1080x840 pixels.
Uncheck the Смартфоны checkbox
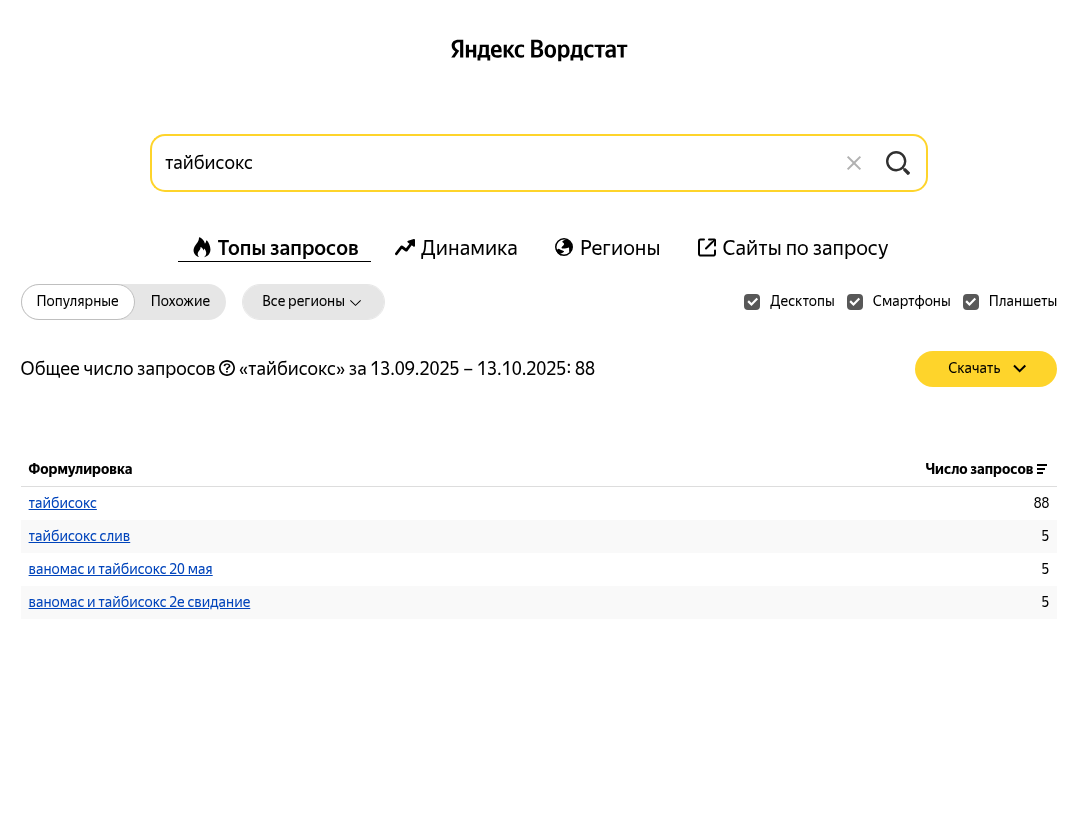(855, 302)
